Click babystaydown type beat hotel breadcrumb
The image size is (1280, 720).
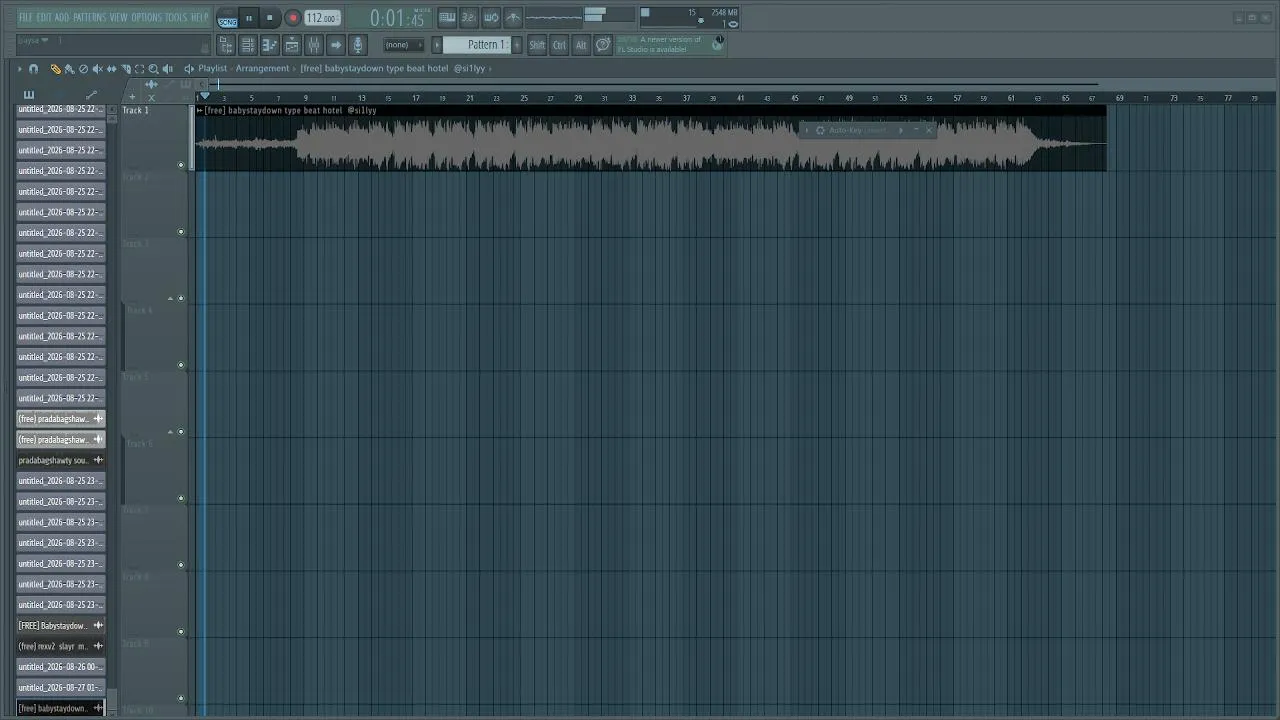[392, 69]
